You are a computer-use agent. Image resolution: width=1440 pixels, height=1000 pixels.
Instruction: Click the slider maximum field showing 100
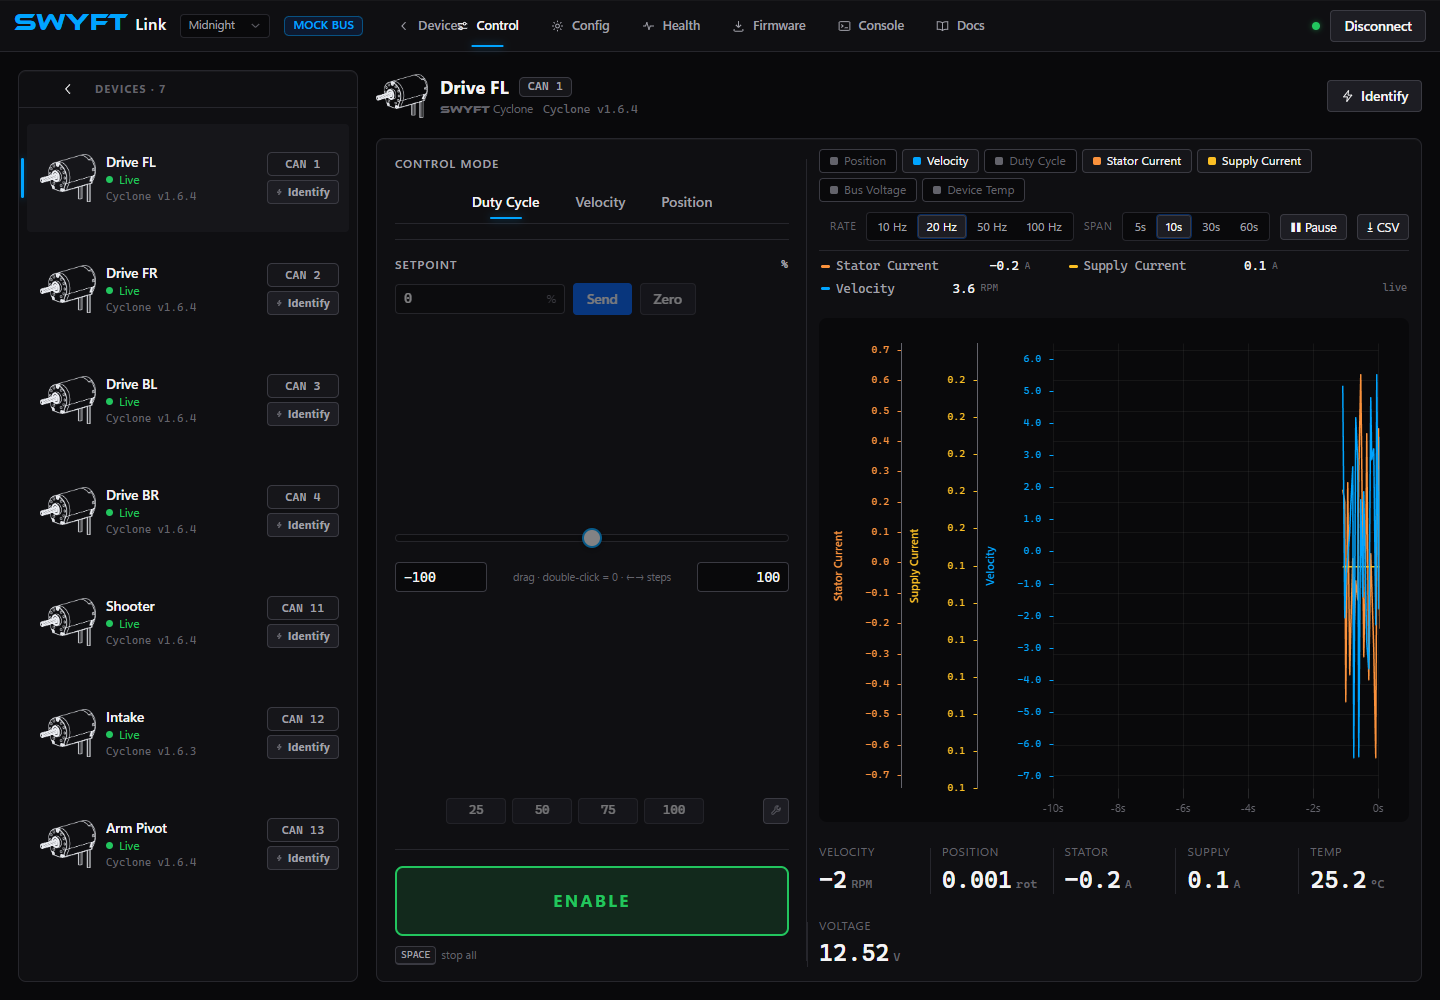[743, 577]
